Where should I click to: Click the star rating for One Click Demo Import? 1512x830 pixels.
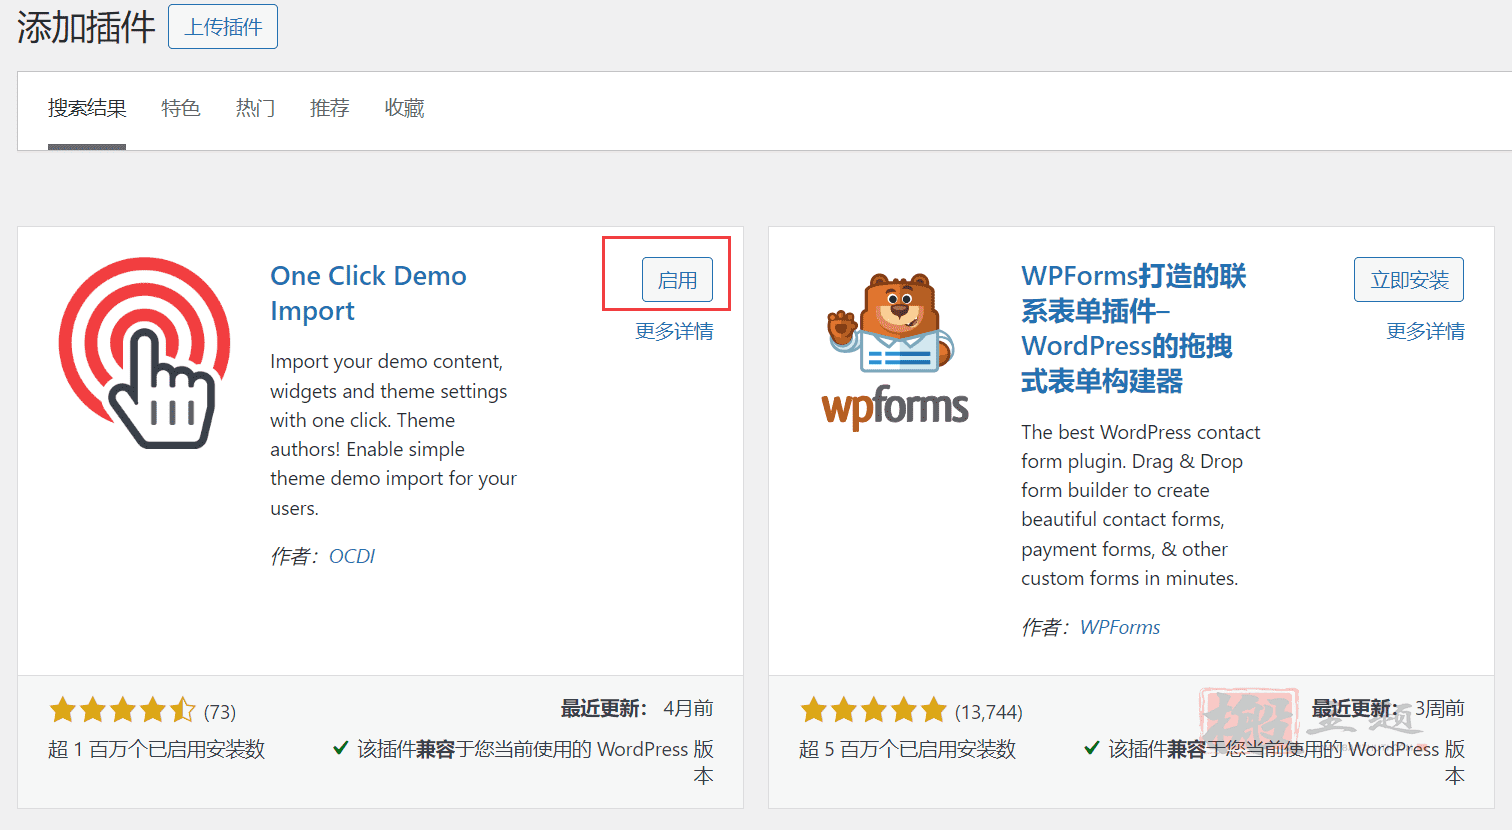123,711
